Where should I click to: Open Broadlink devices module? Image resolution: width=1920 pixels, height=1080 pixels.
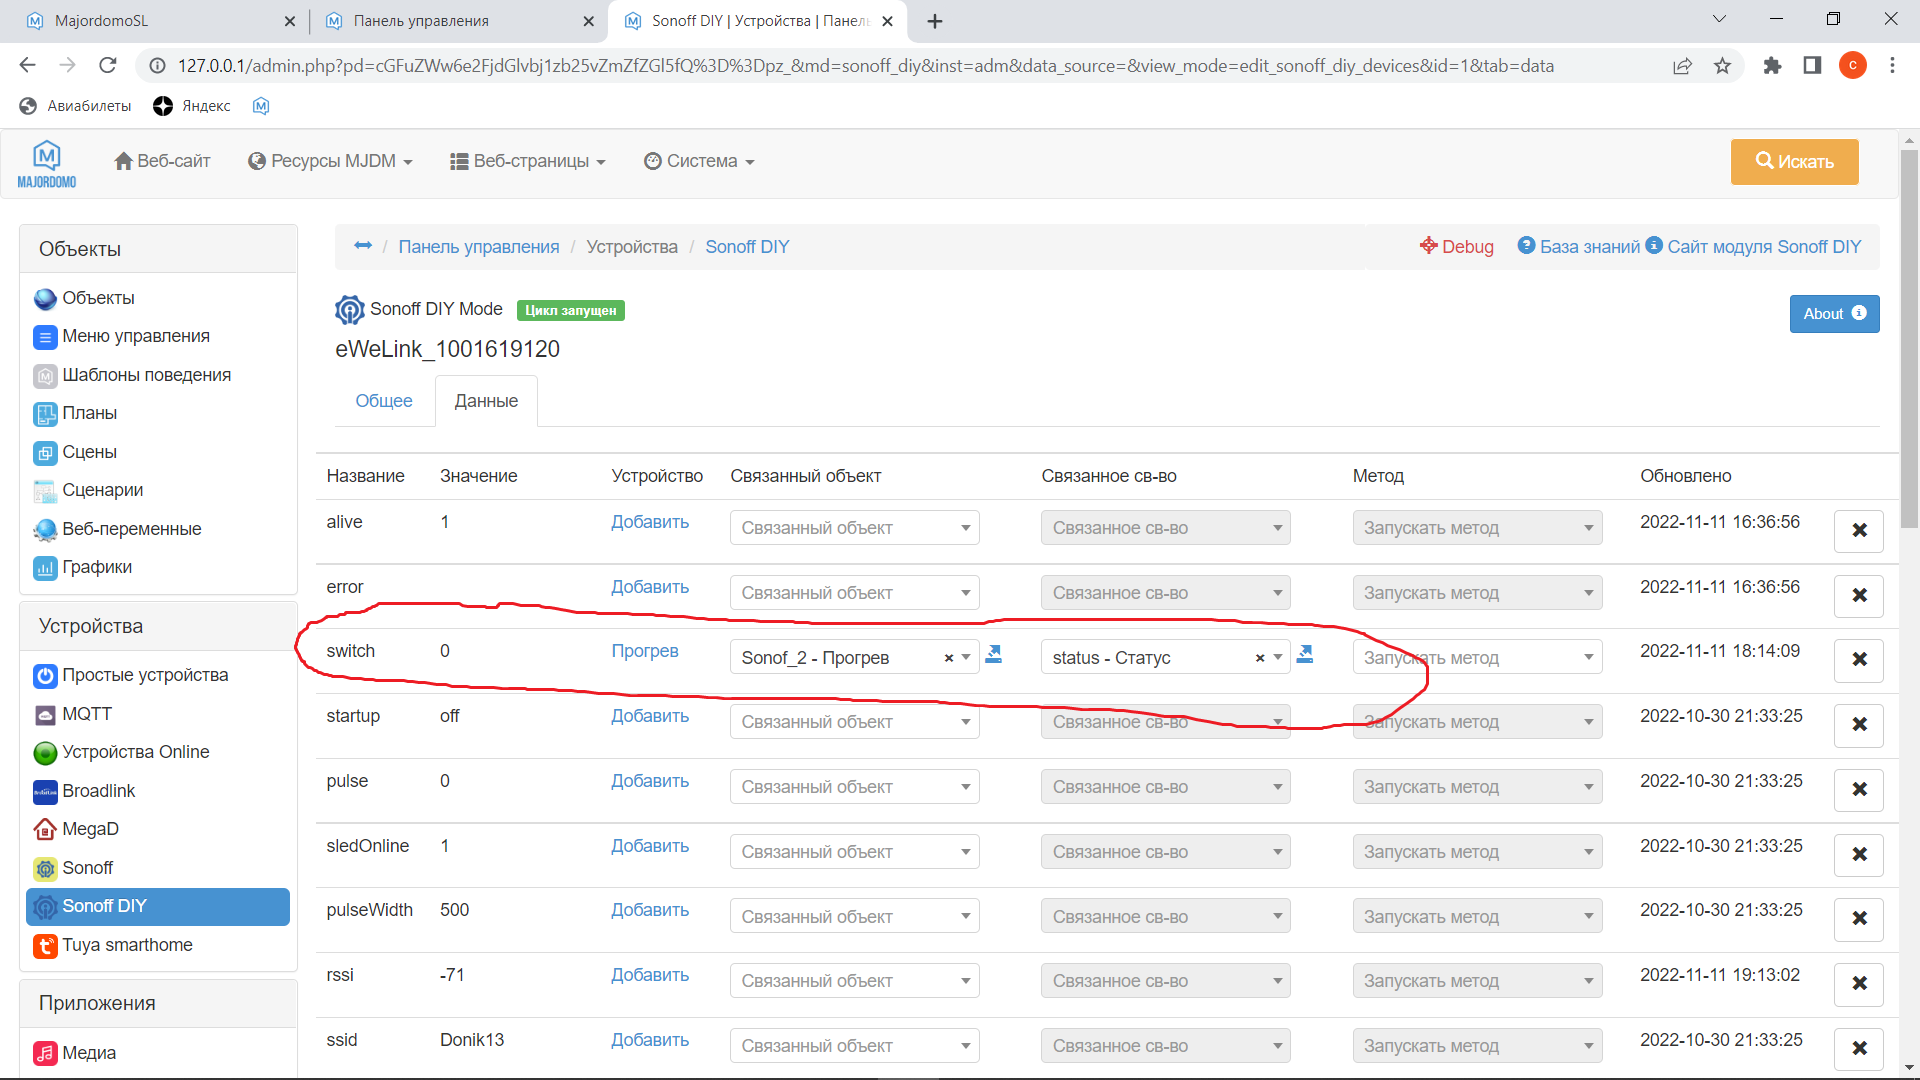point(98,791)
